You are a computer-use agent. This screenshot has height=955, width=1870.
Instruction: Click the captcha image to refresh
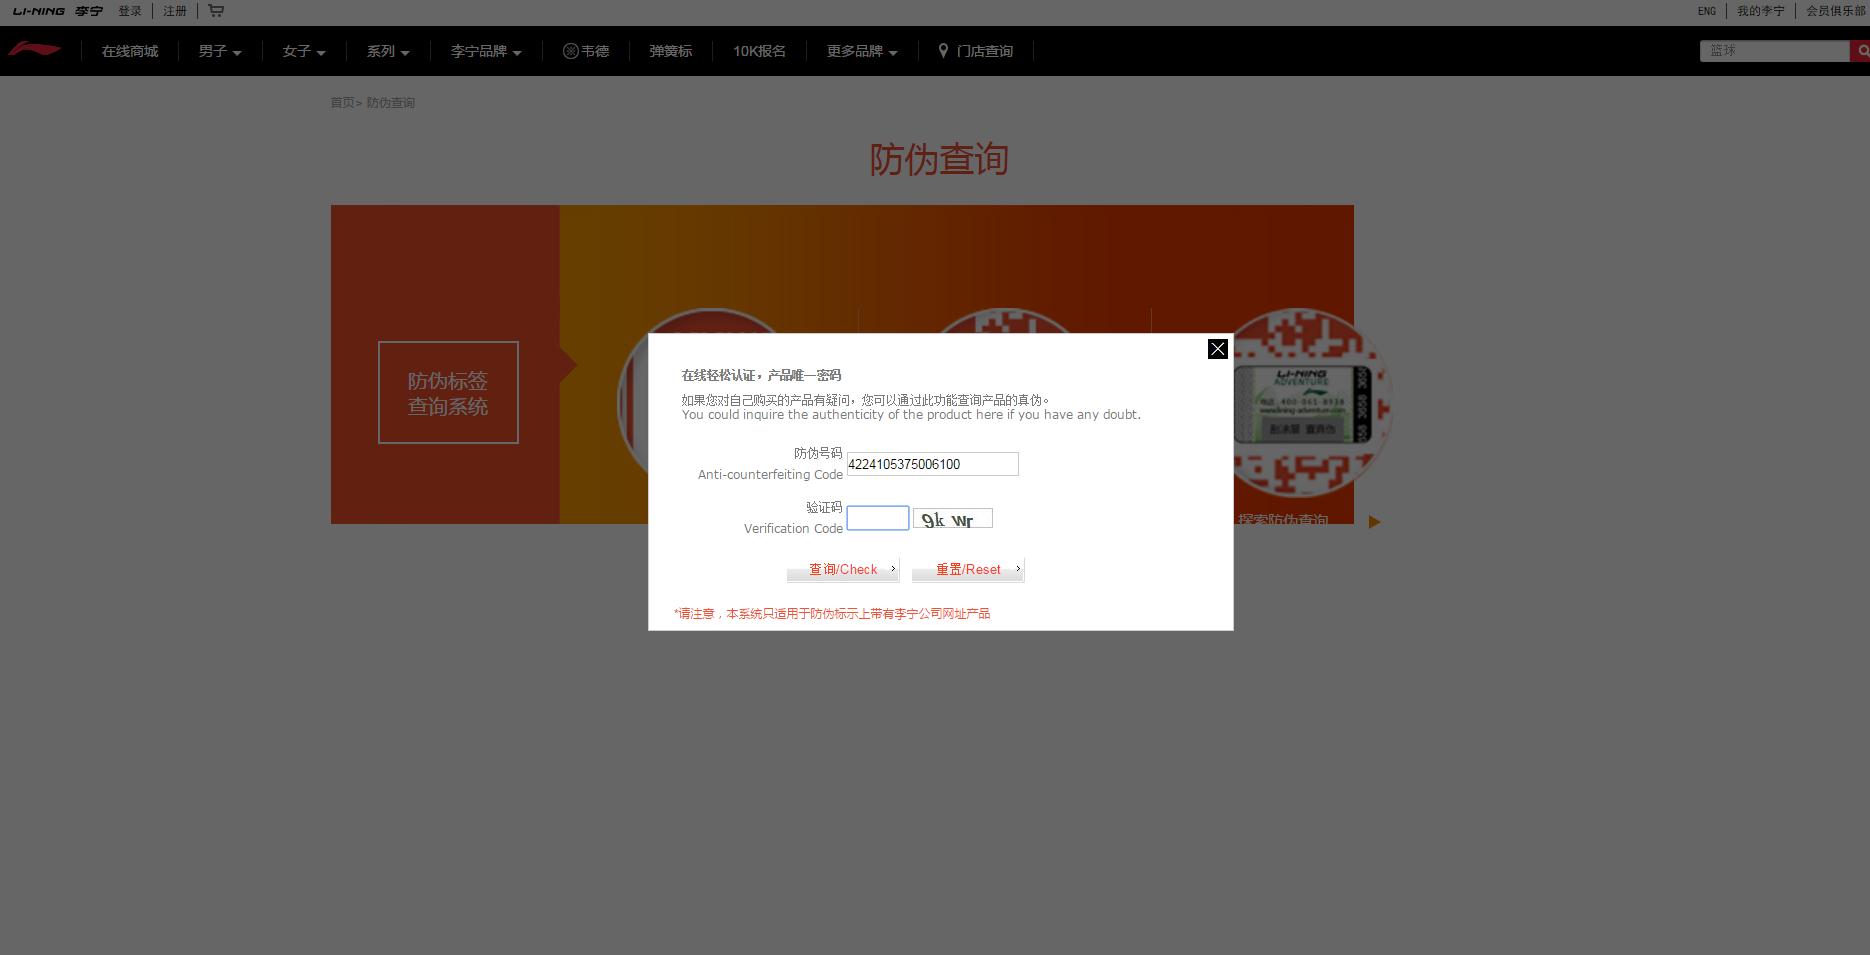[x=953, y=518]
